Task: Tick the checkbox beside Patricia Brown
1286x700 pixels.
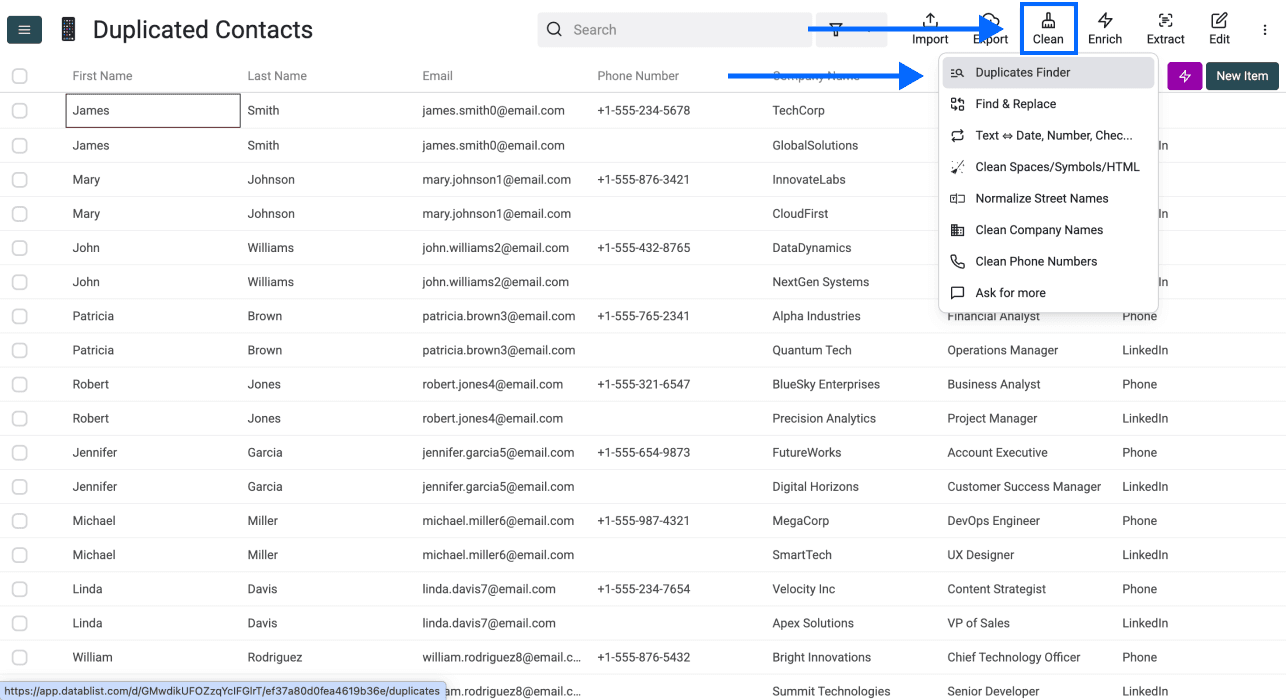Action: pyautogui.click(x=19, y=316)
